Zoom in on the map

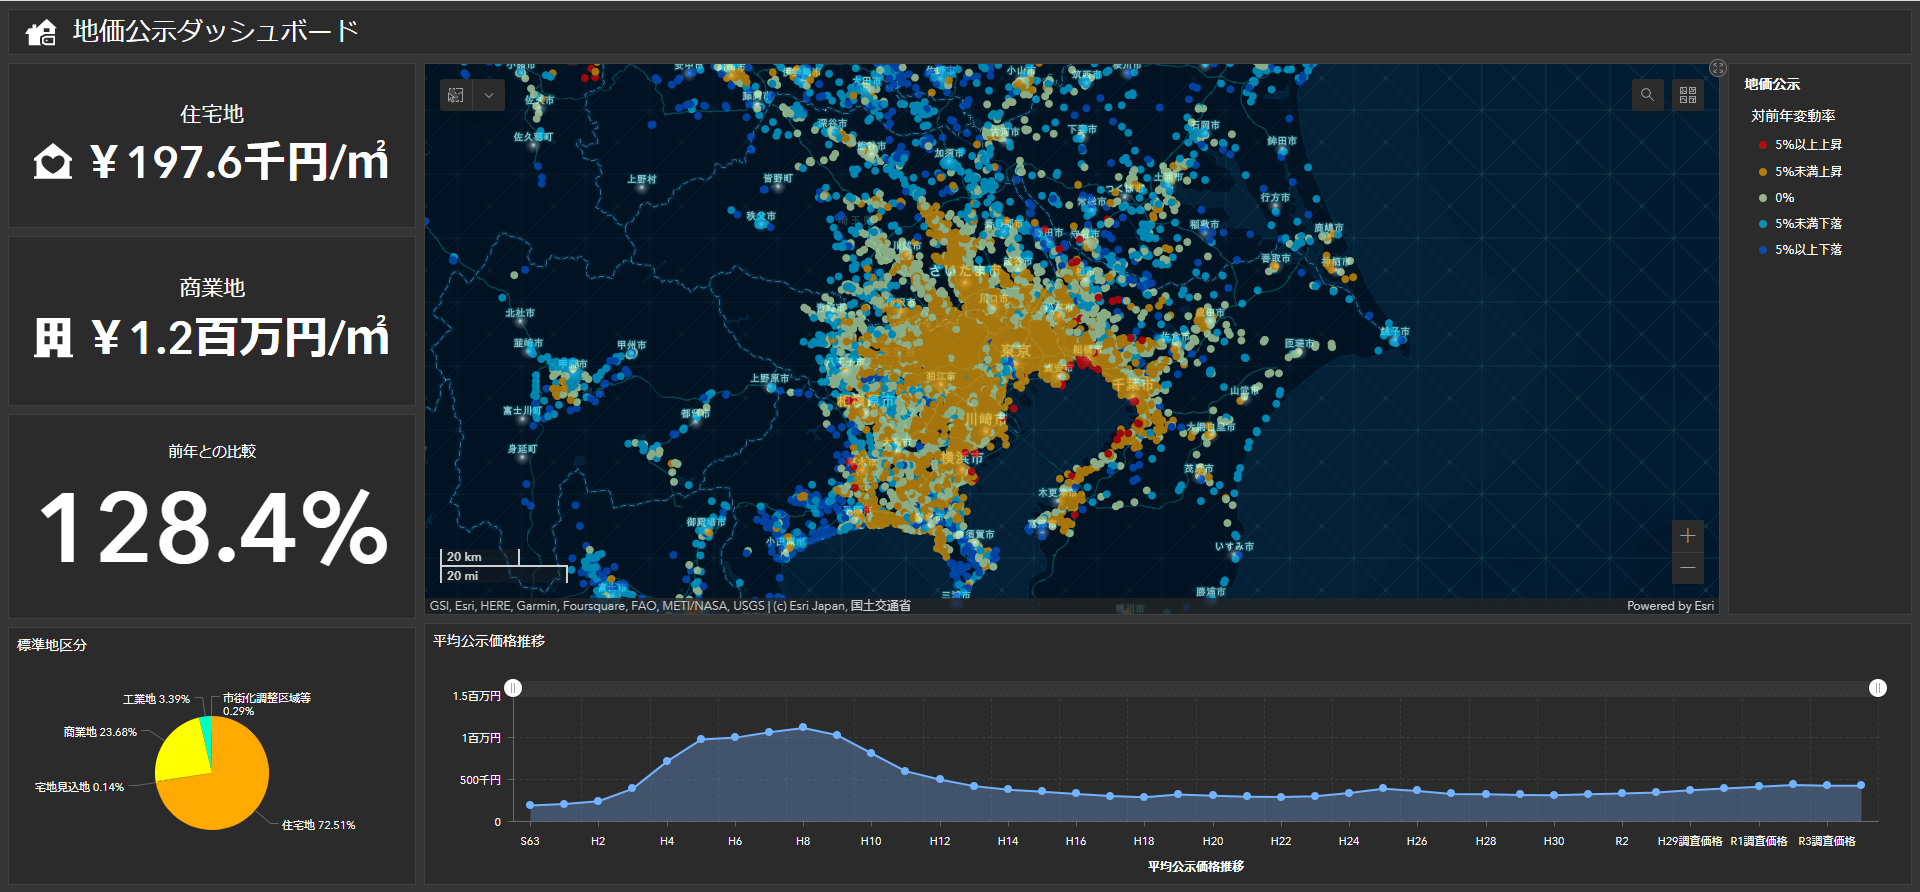click(x=1688, y=536)
